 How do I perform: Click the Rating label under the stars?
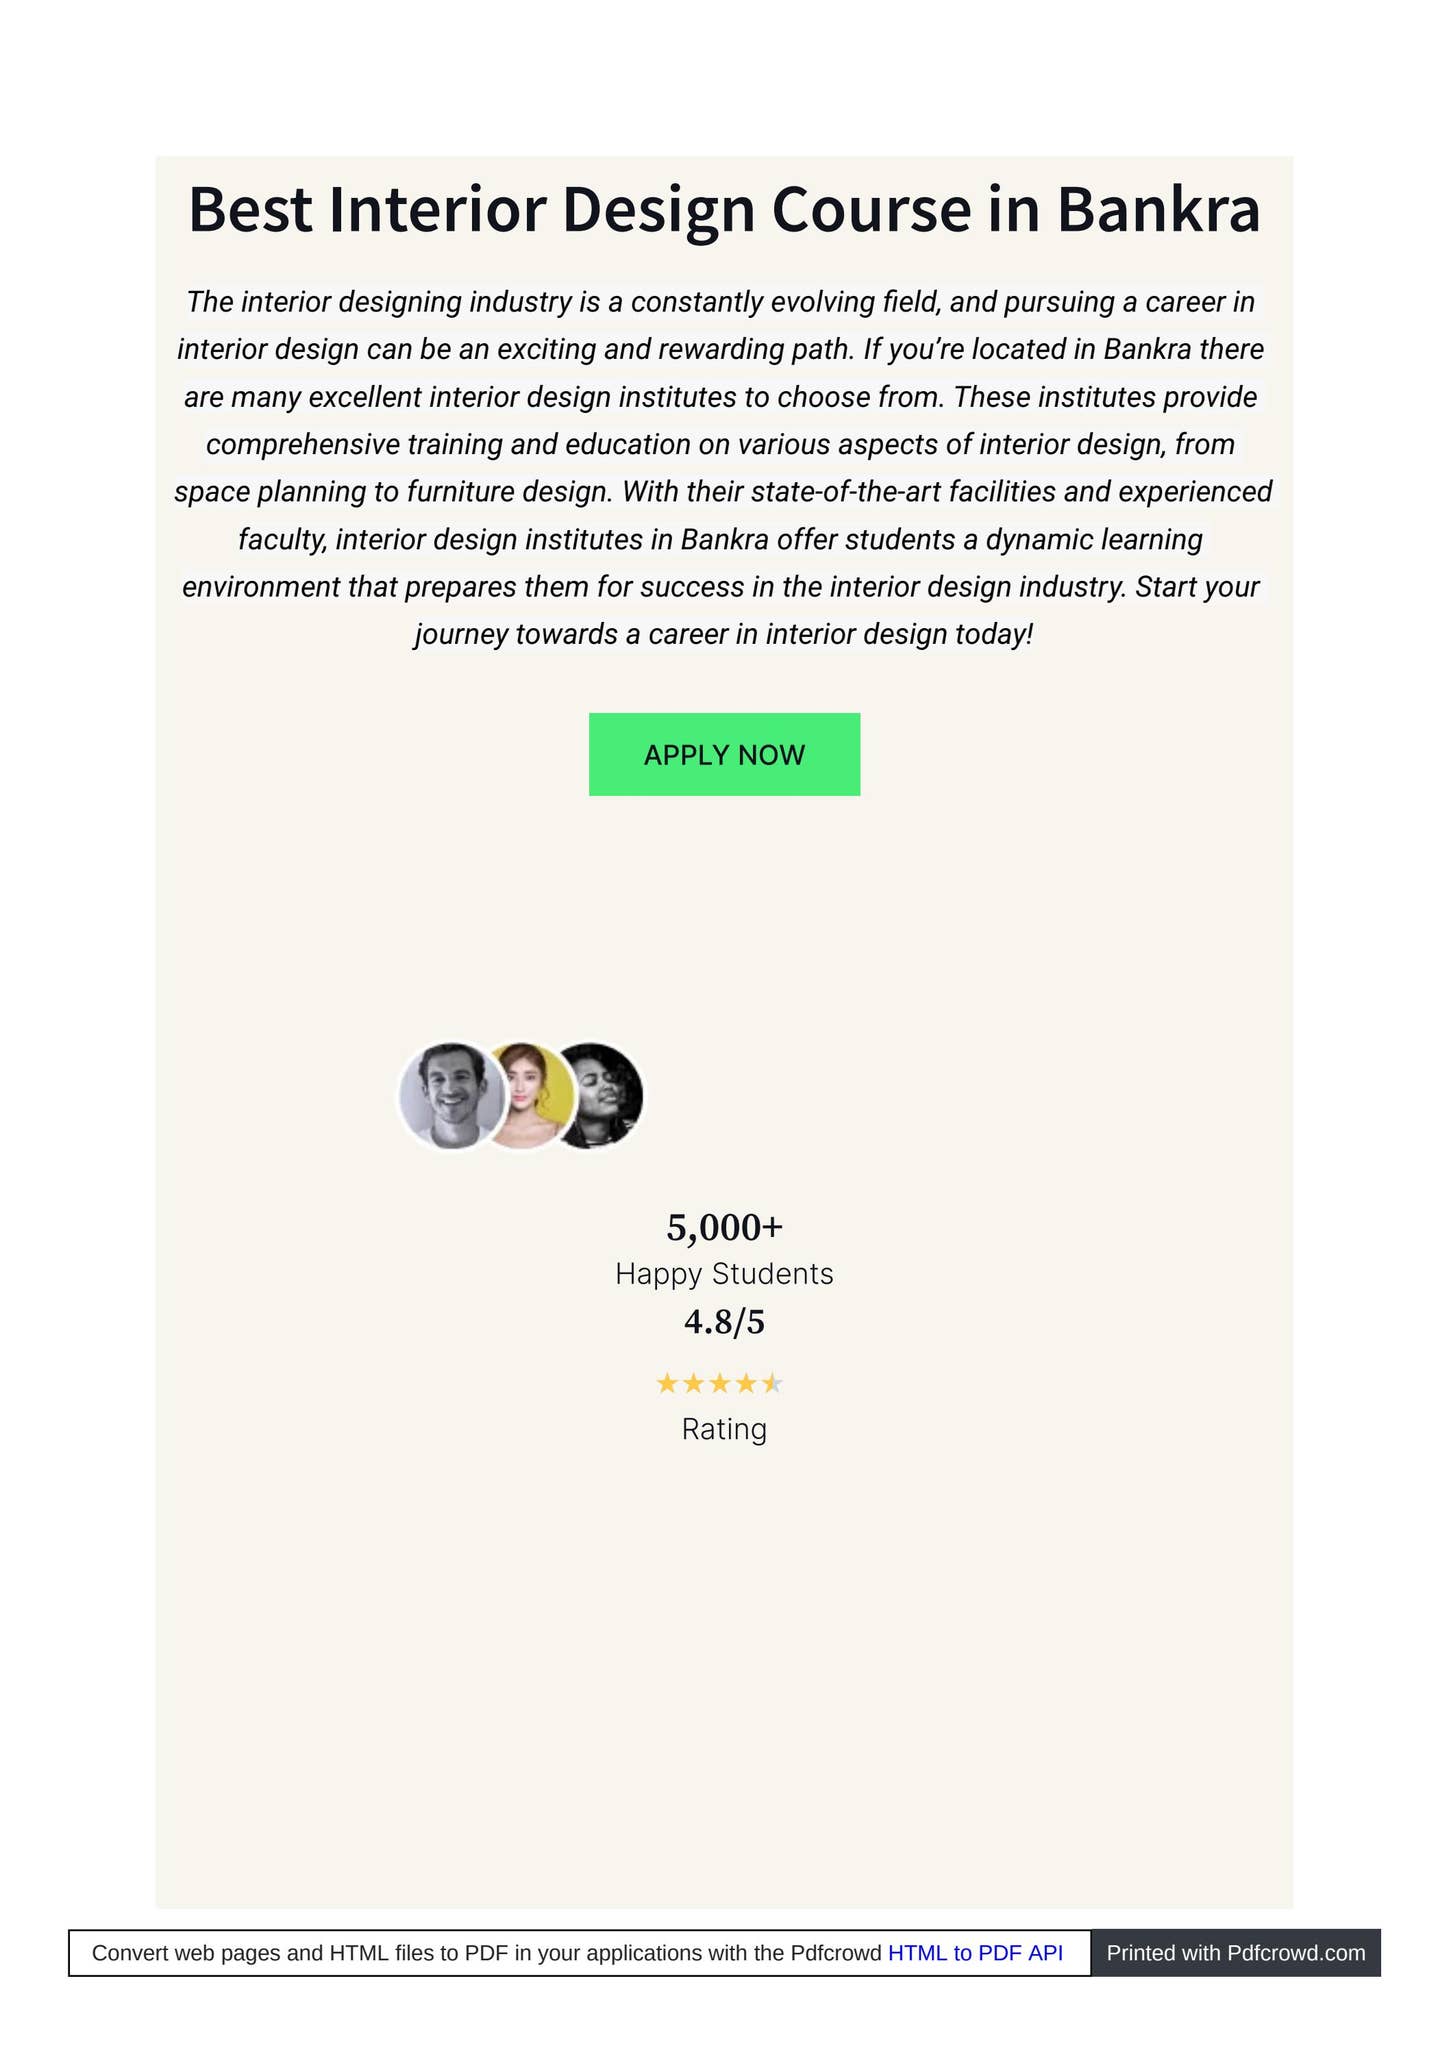coord(724,1429)
